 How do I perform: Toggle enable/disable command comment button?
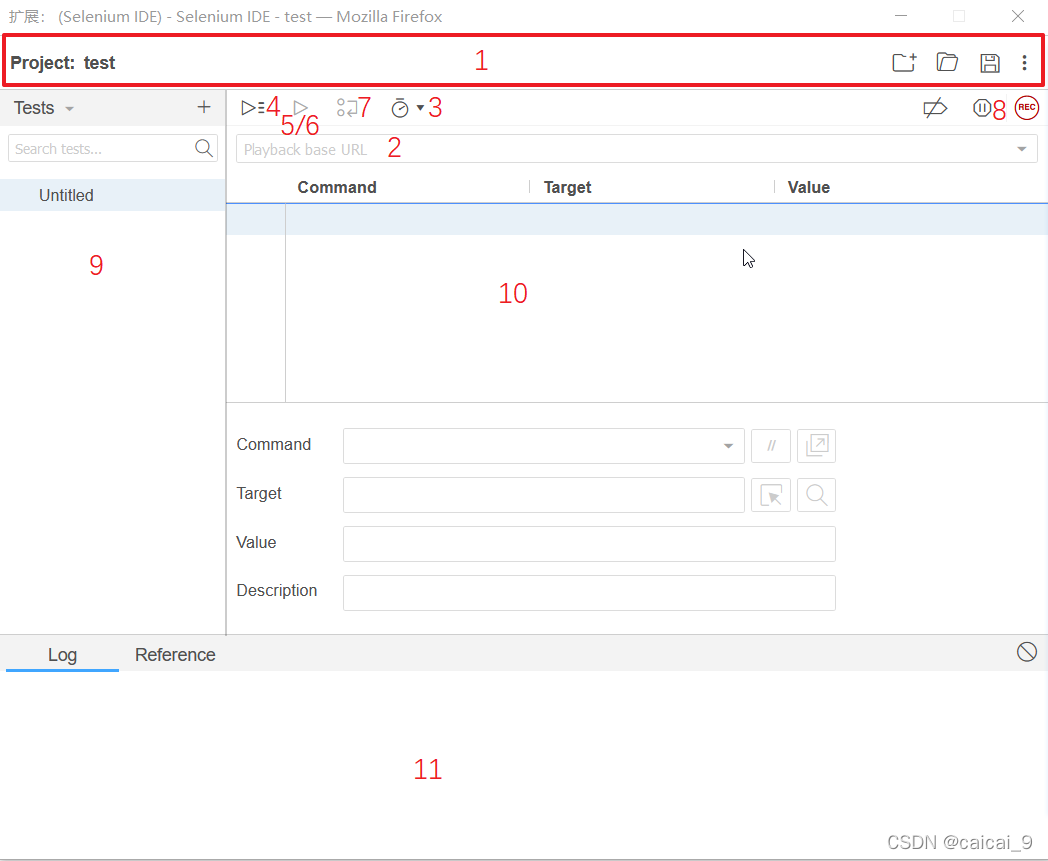771,446
